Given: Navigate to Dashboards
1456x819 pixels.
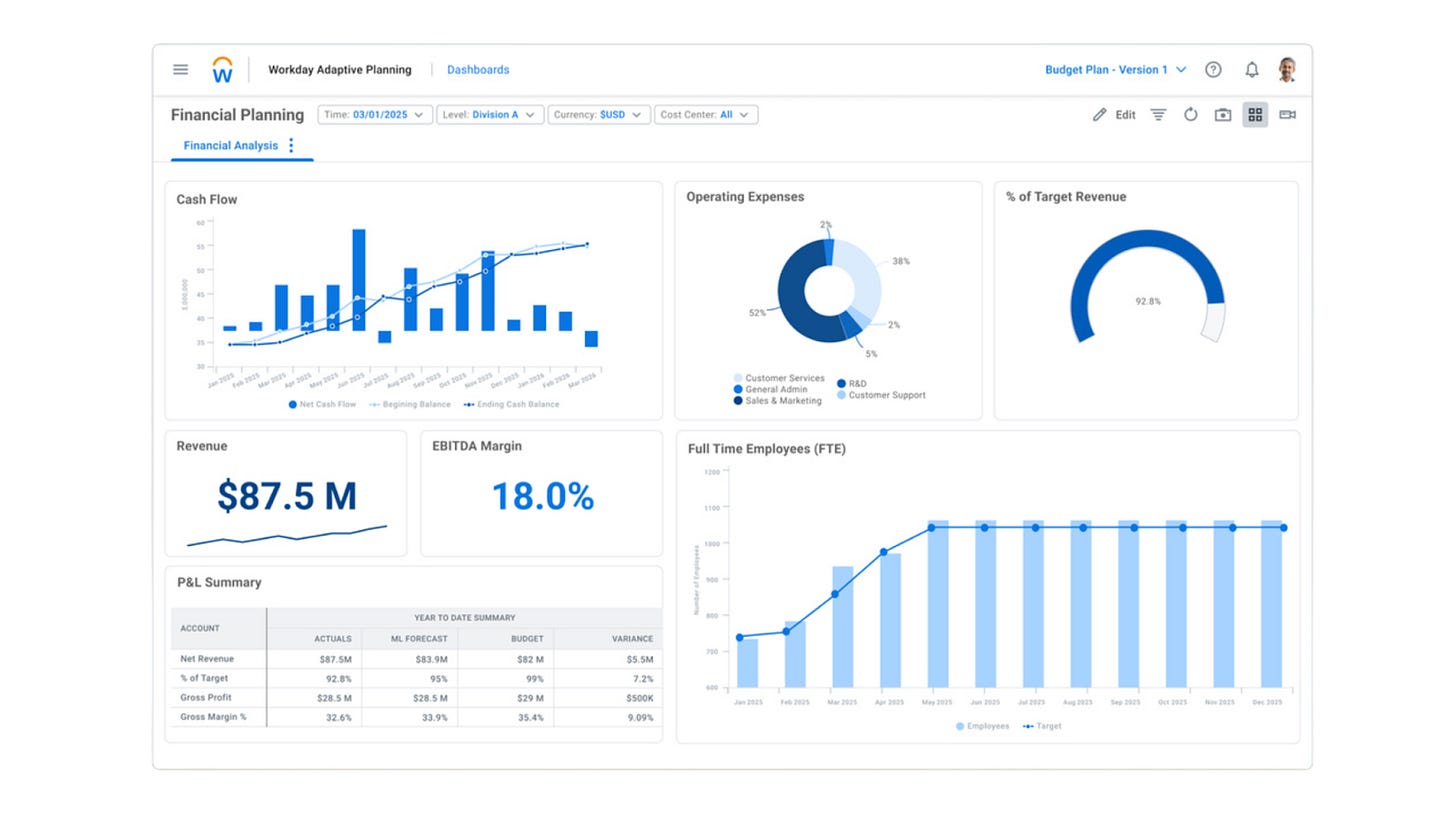Looking at the screenshot, I should [x=478, y=69].
